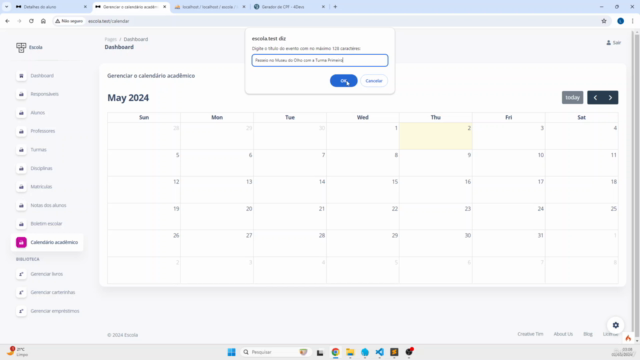Open Chrome from the taskbar
Image resolution: width=640 pixels, height=360 pixels.
336,352
